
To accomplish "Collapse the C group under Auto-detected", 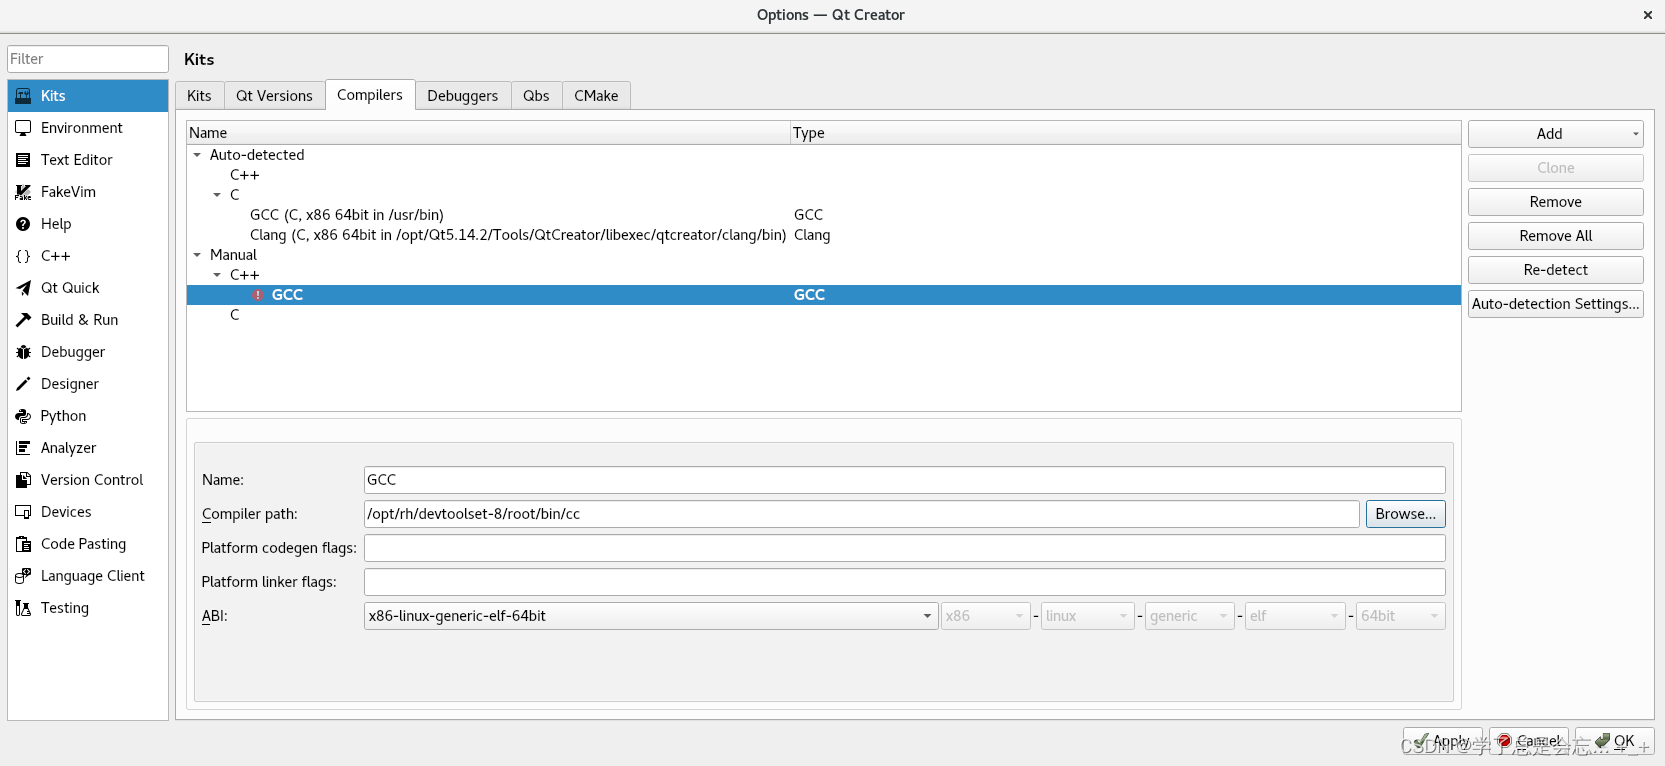I will (x=217, y=195).
